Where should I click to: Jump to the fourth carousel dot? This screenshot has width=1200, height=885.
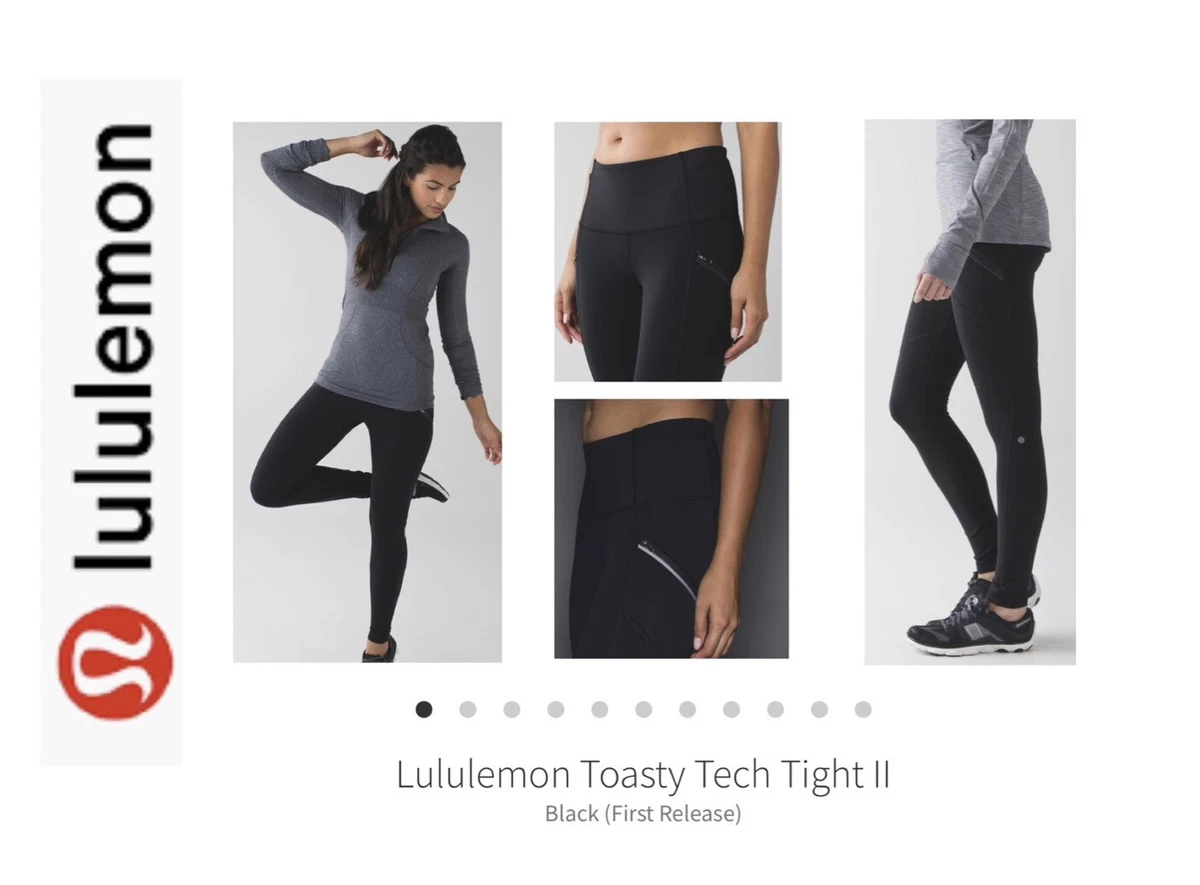click(556, 709)
